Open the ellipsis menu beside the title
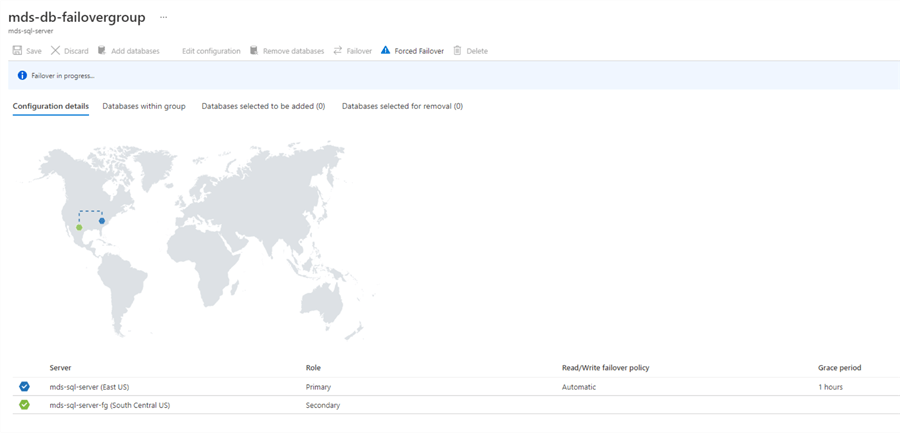The width and height of the screenshot is (900, 433). [x=163, y=18]
